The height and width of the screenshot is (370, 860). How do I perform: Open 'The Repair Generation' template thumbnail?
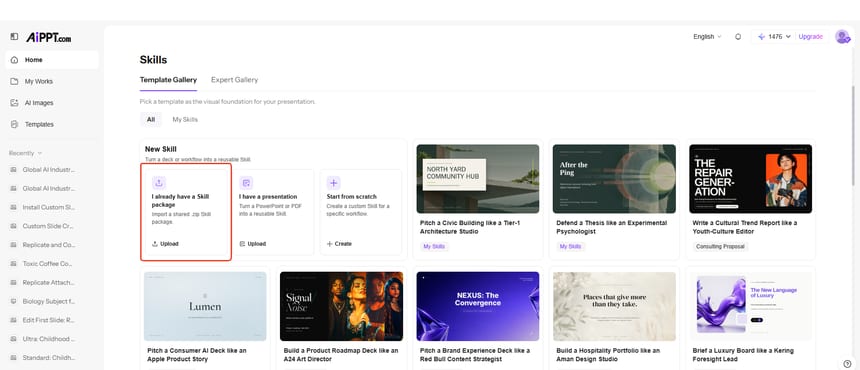[x=750, y=179]
